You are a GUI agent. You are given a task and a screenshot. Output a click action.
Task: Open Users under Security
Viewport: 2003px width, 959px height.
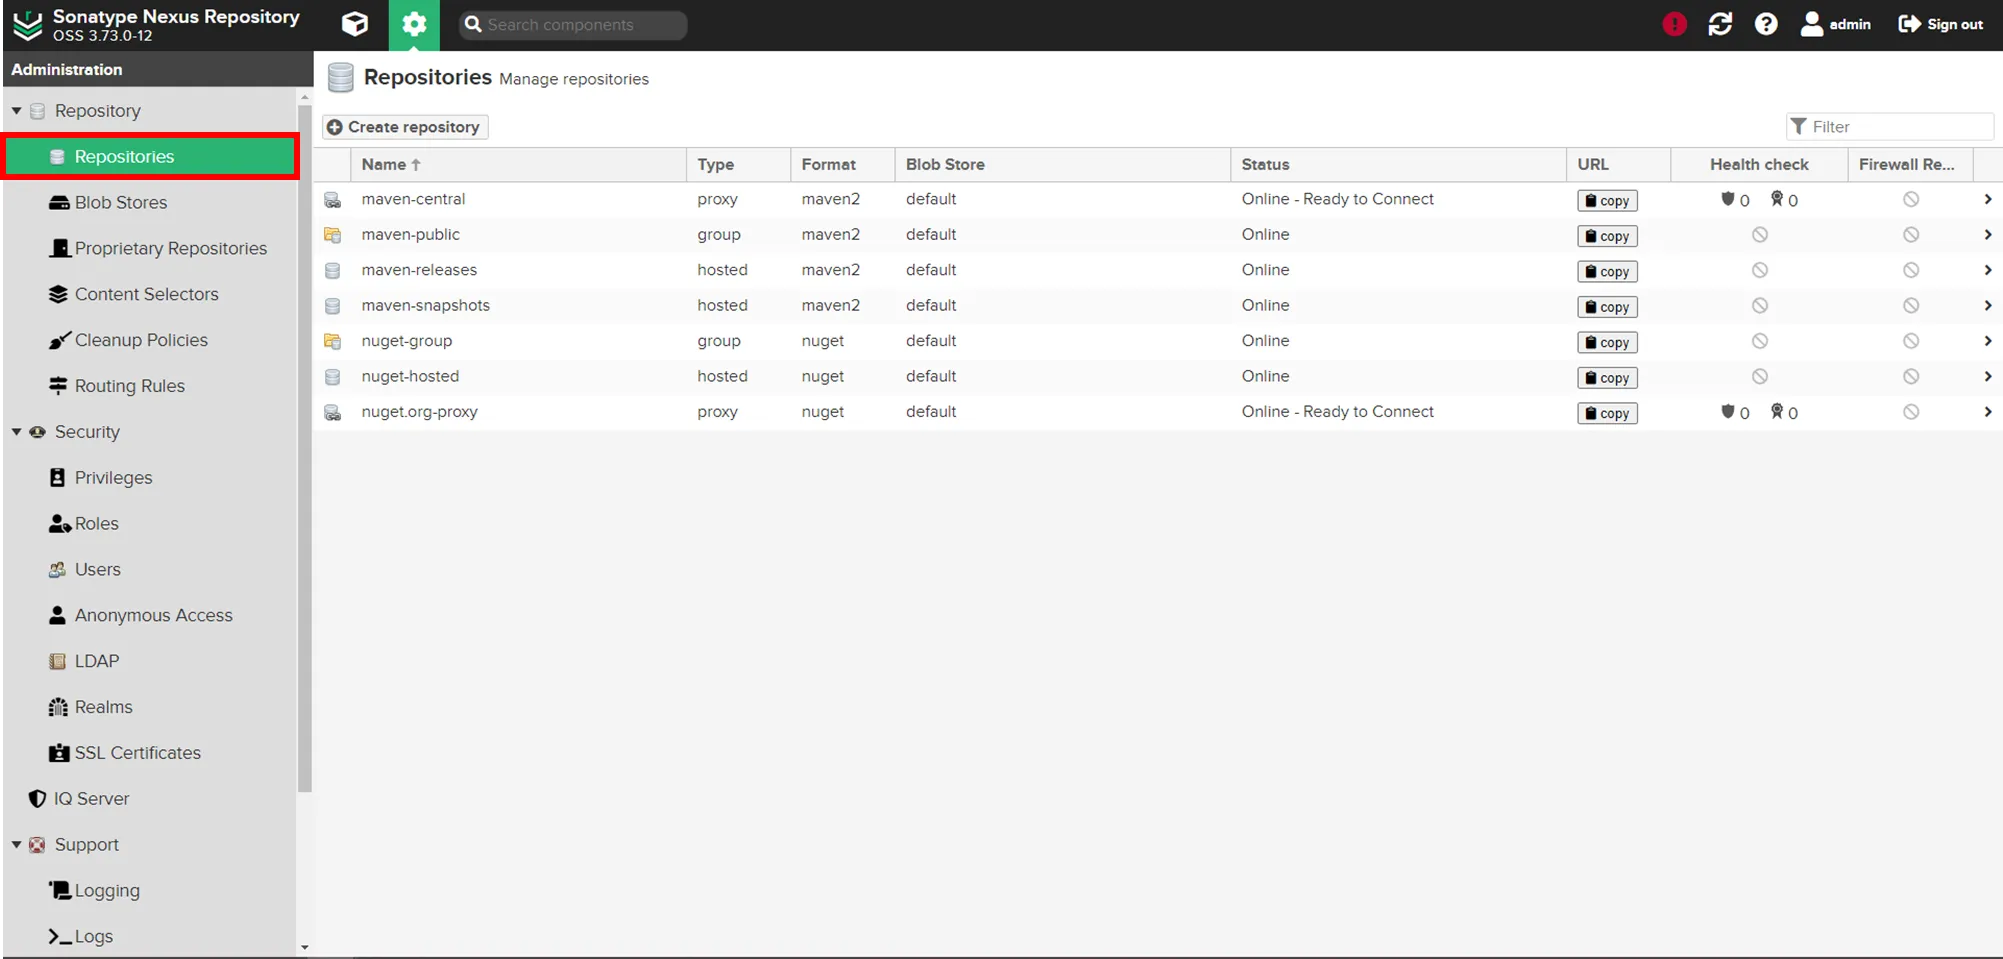click(x=85, y=570)
